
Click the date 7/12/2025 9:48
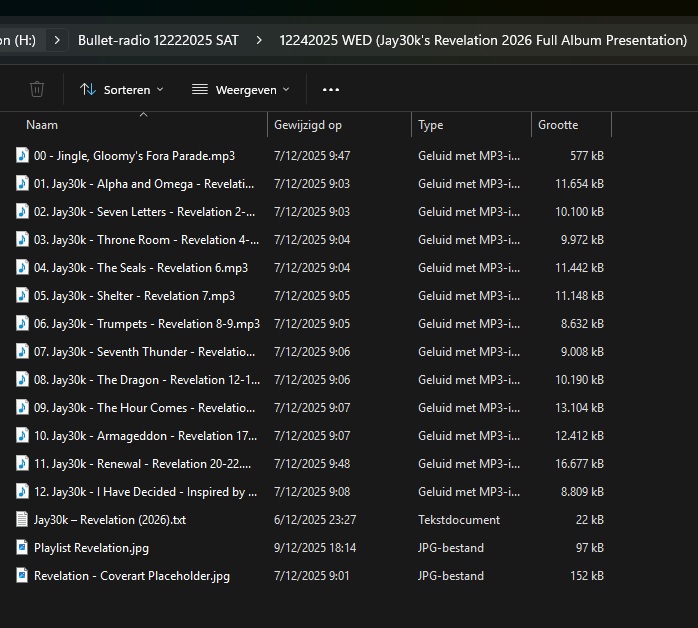(x=312, y=464)
